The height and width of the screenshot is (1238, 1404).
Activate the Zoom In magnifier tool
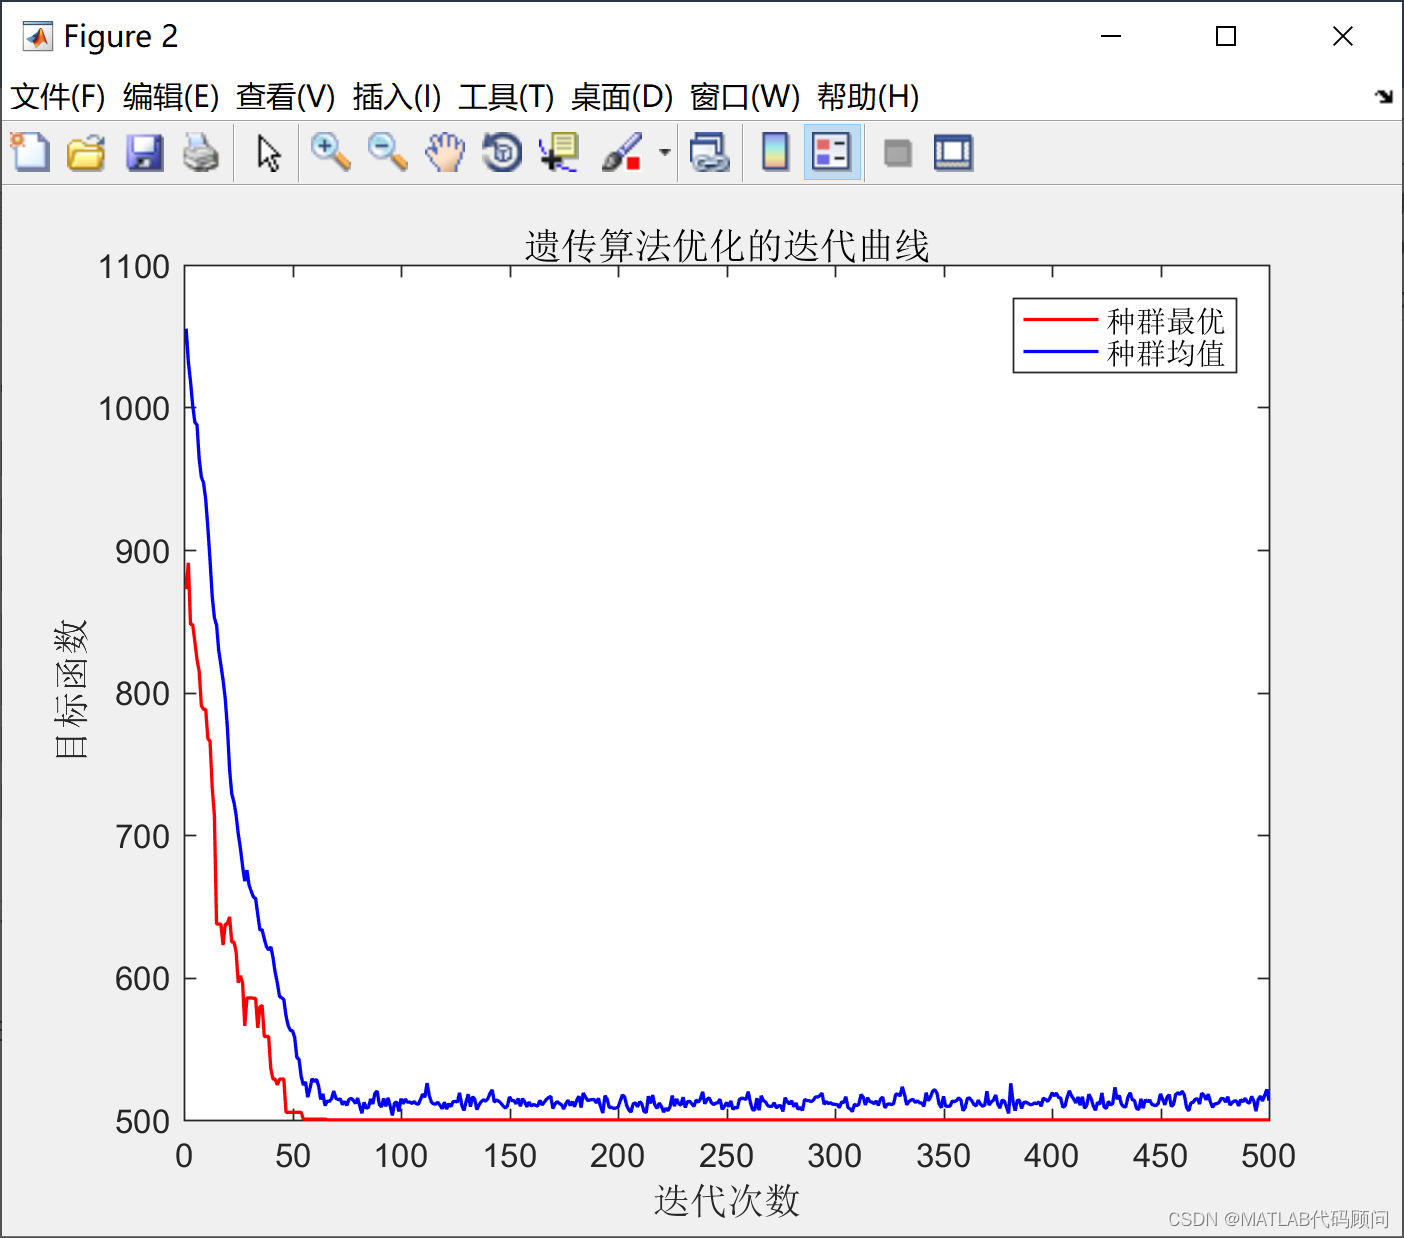coord(330,153)
